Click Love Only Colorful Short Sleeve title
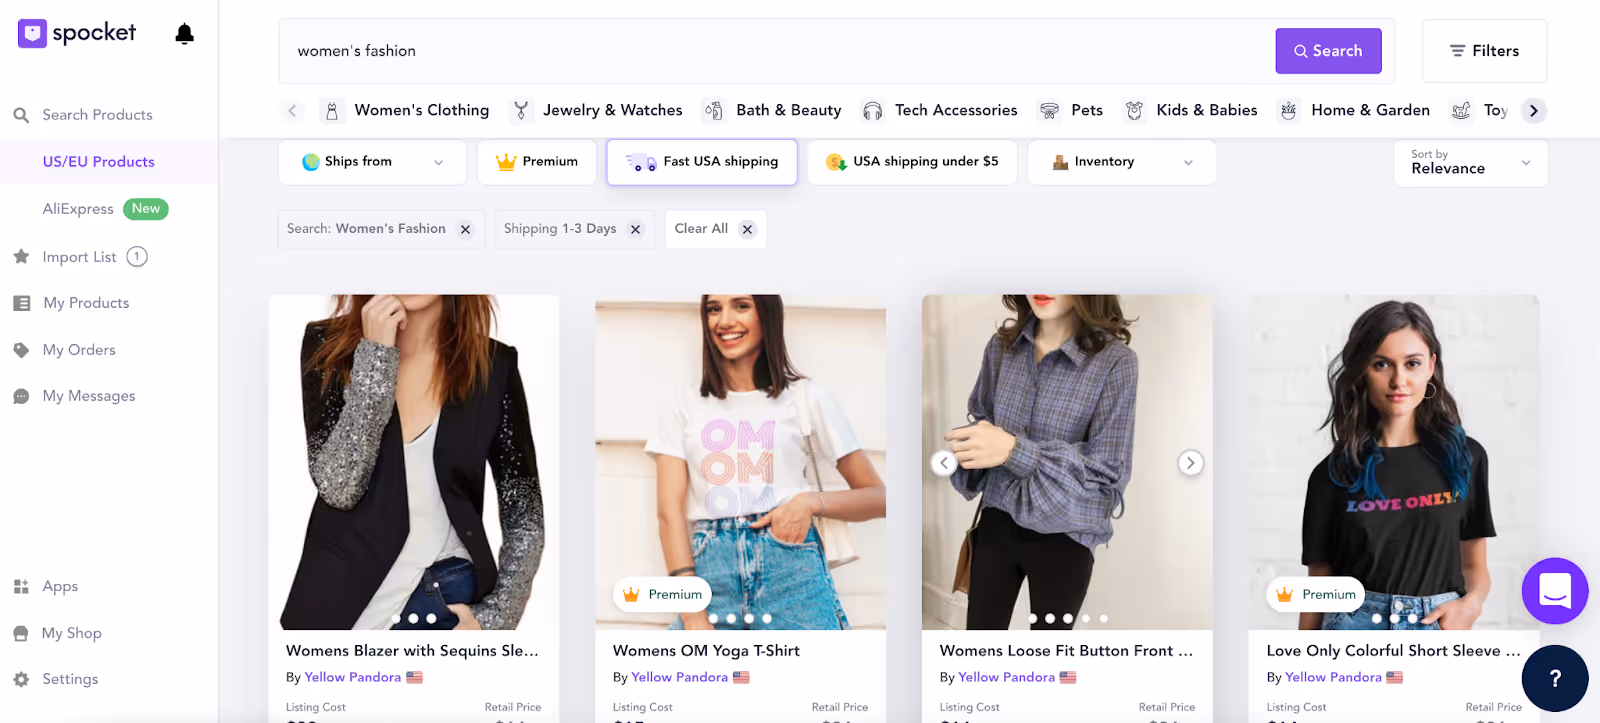Viewport: 1600px width, 723px height. coord(1393,651)
